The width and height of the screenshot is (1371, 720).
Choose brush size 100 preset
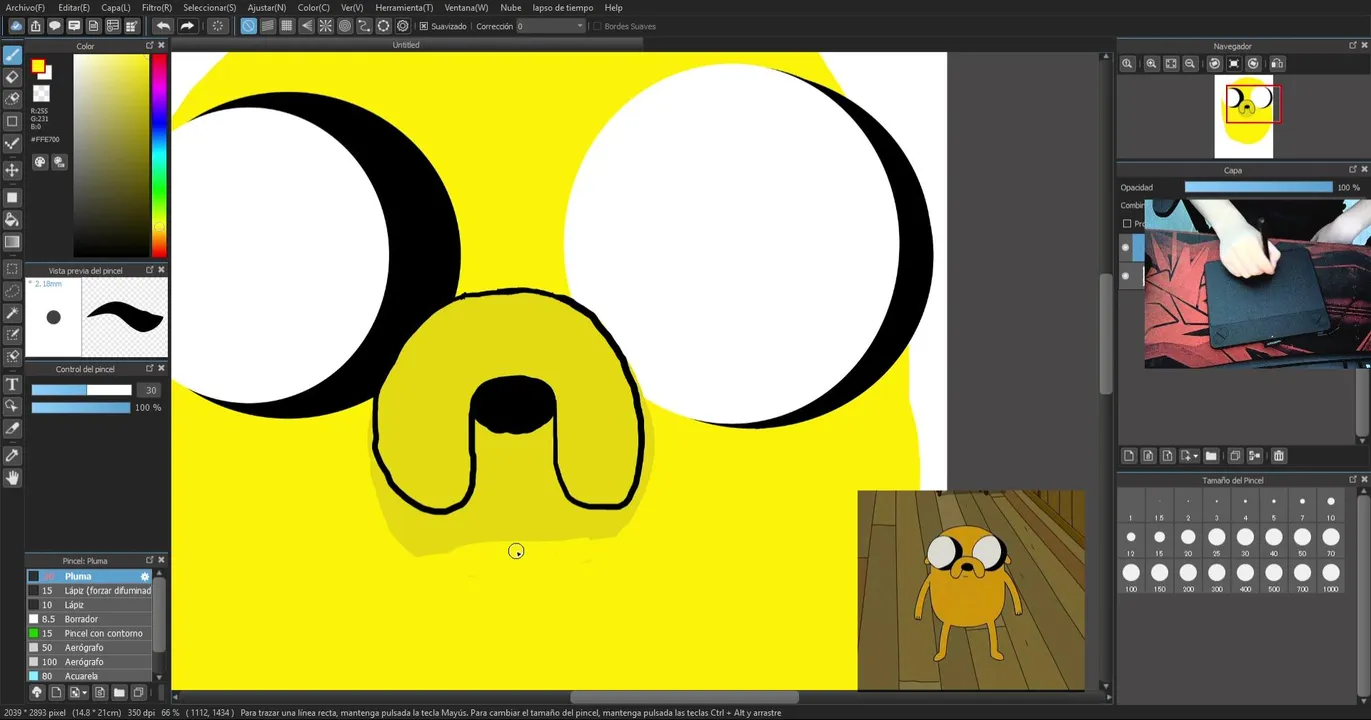click(x=1131, y=577)
